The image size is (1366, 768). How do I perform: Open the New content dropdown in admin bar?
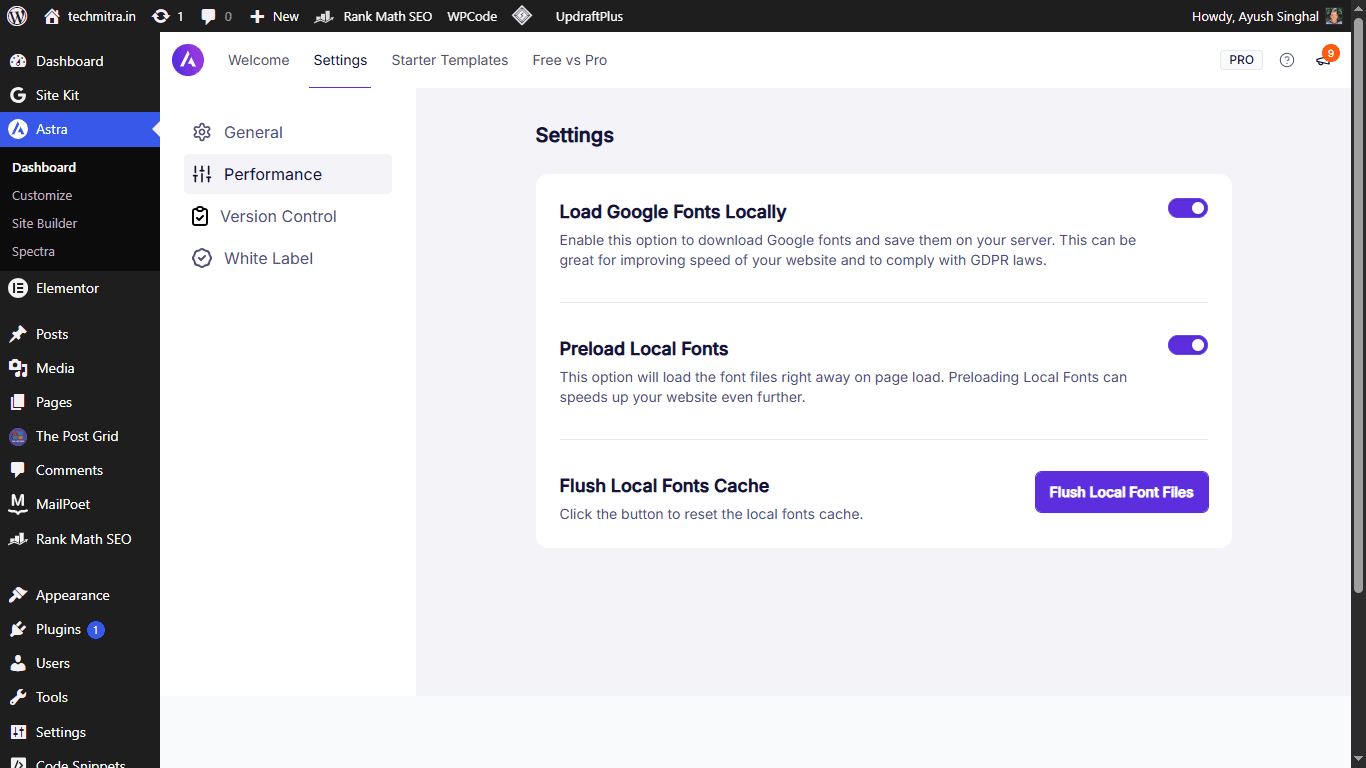tap(273, 15)
